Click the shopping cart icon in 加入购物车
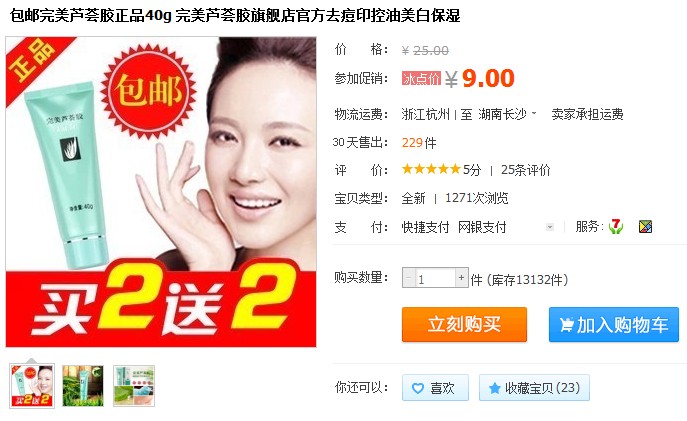The width and height of the screenshot is (687, 421). (567, 325)
